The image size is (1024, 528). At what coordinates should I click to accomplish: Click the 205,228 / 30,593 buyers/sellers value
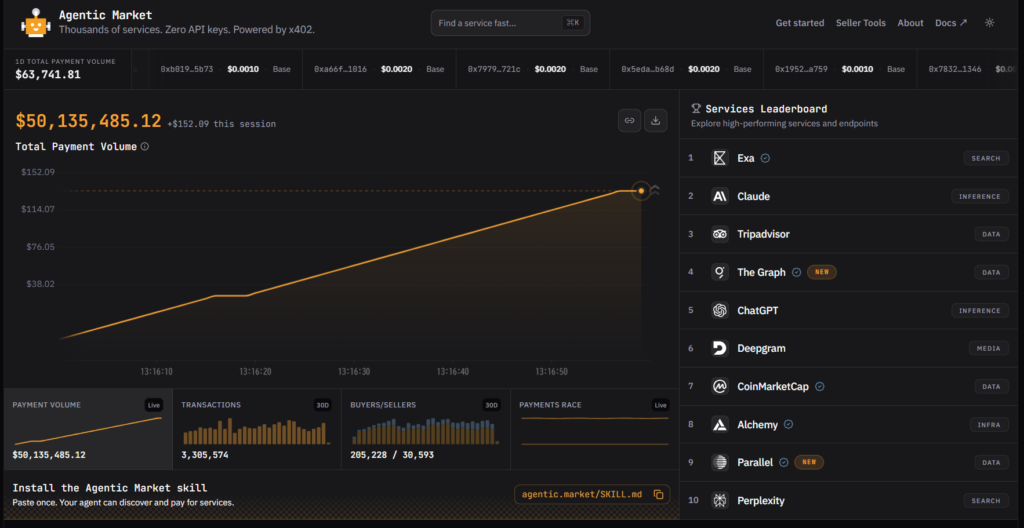[x=392, y=455]
